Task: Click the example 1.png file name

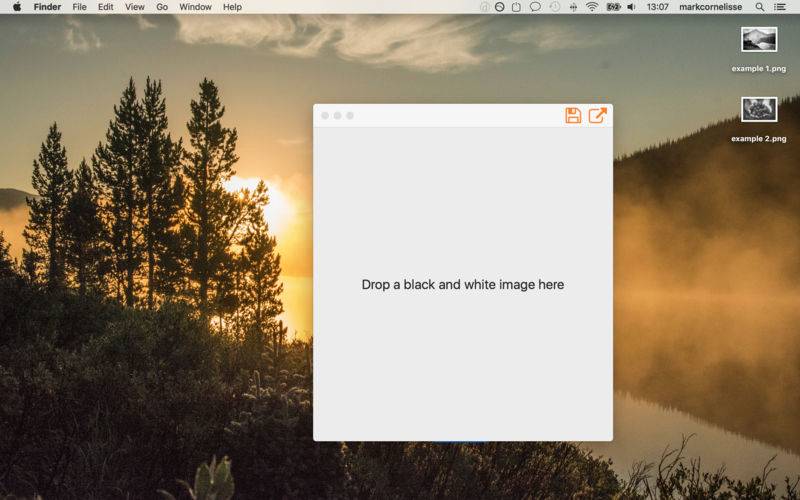Action: 759,68
